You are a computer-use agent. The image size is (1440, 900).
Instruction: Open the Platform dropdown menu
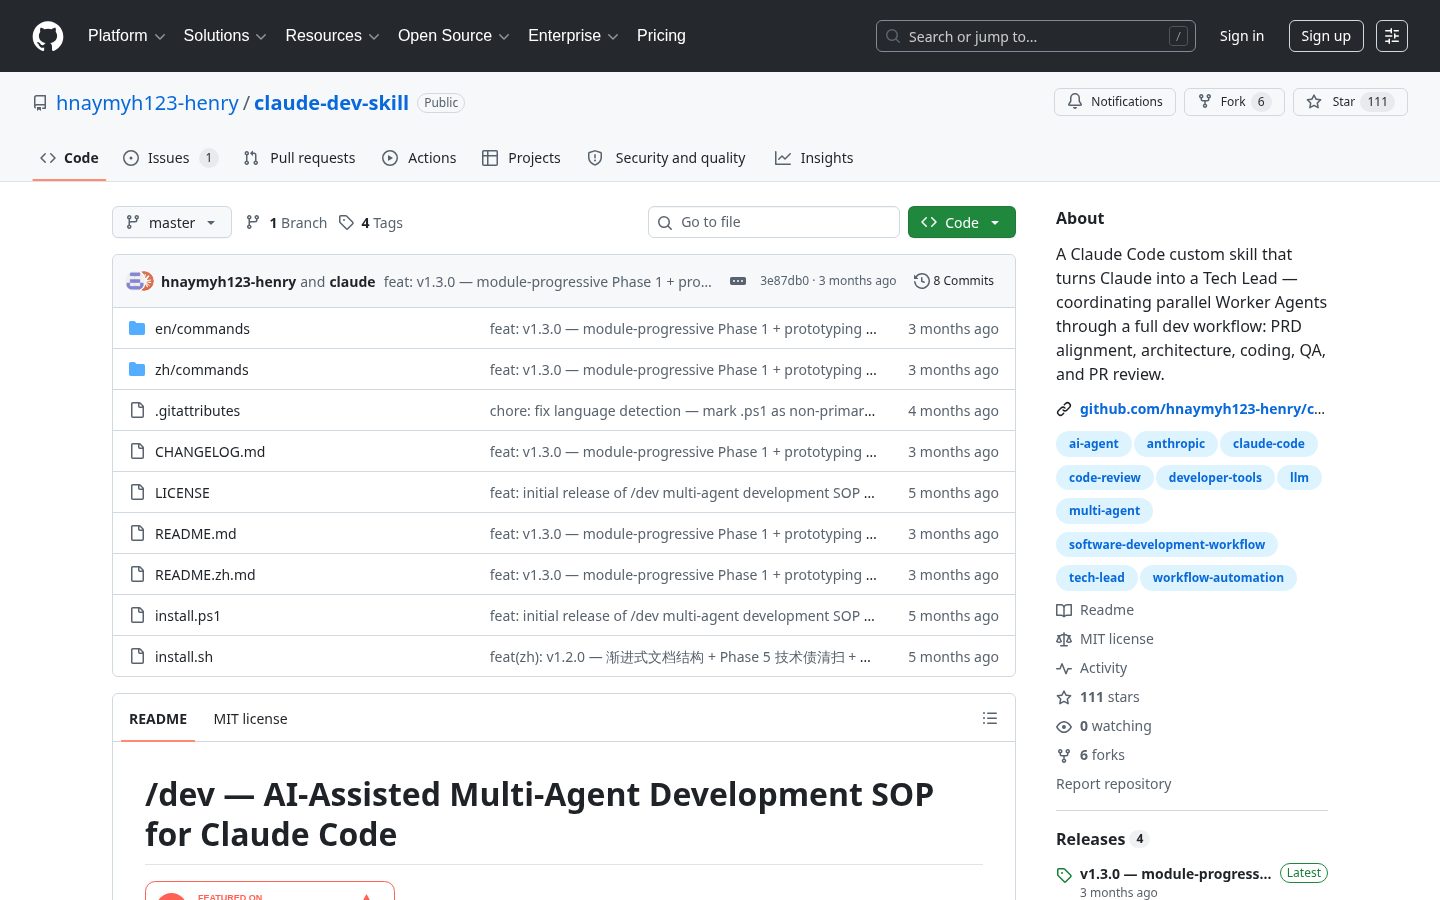tap(126, 36)
